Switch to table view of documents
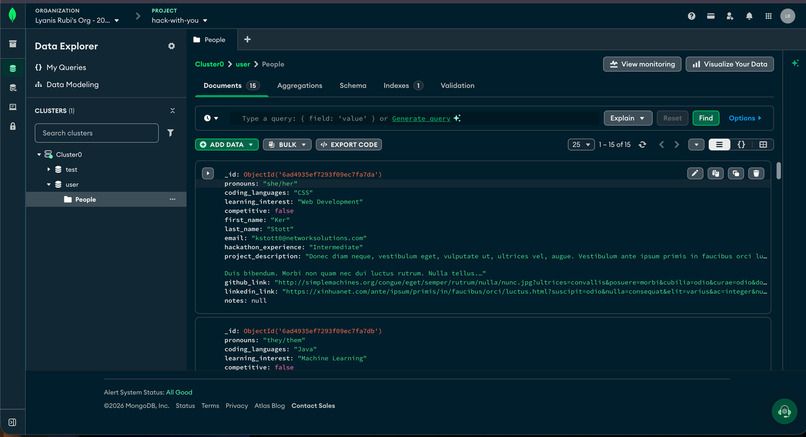Image resolution: width=806 pixels, height=437 pixels. tap(763, 144)
